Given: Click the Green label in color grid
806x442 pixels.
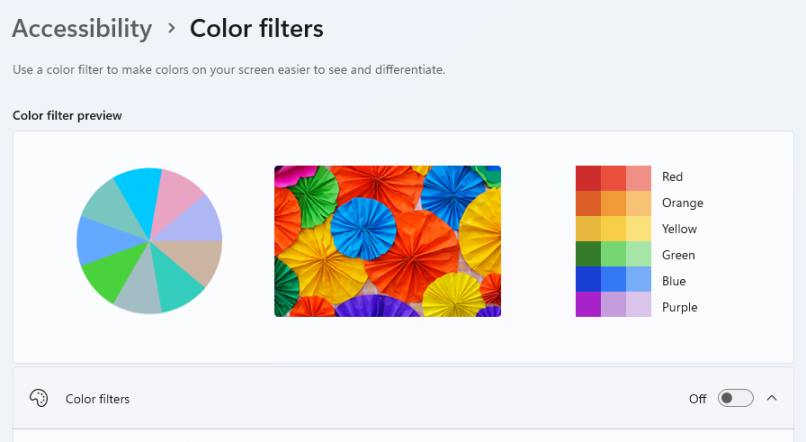Looking at the screenshot, I should click(x=676, y=255).
